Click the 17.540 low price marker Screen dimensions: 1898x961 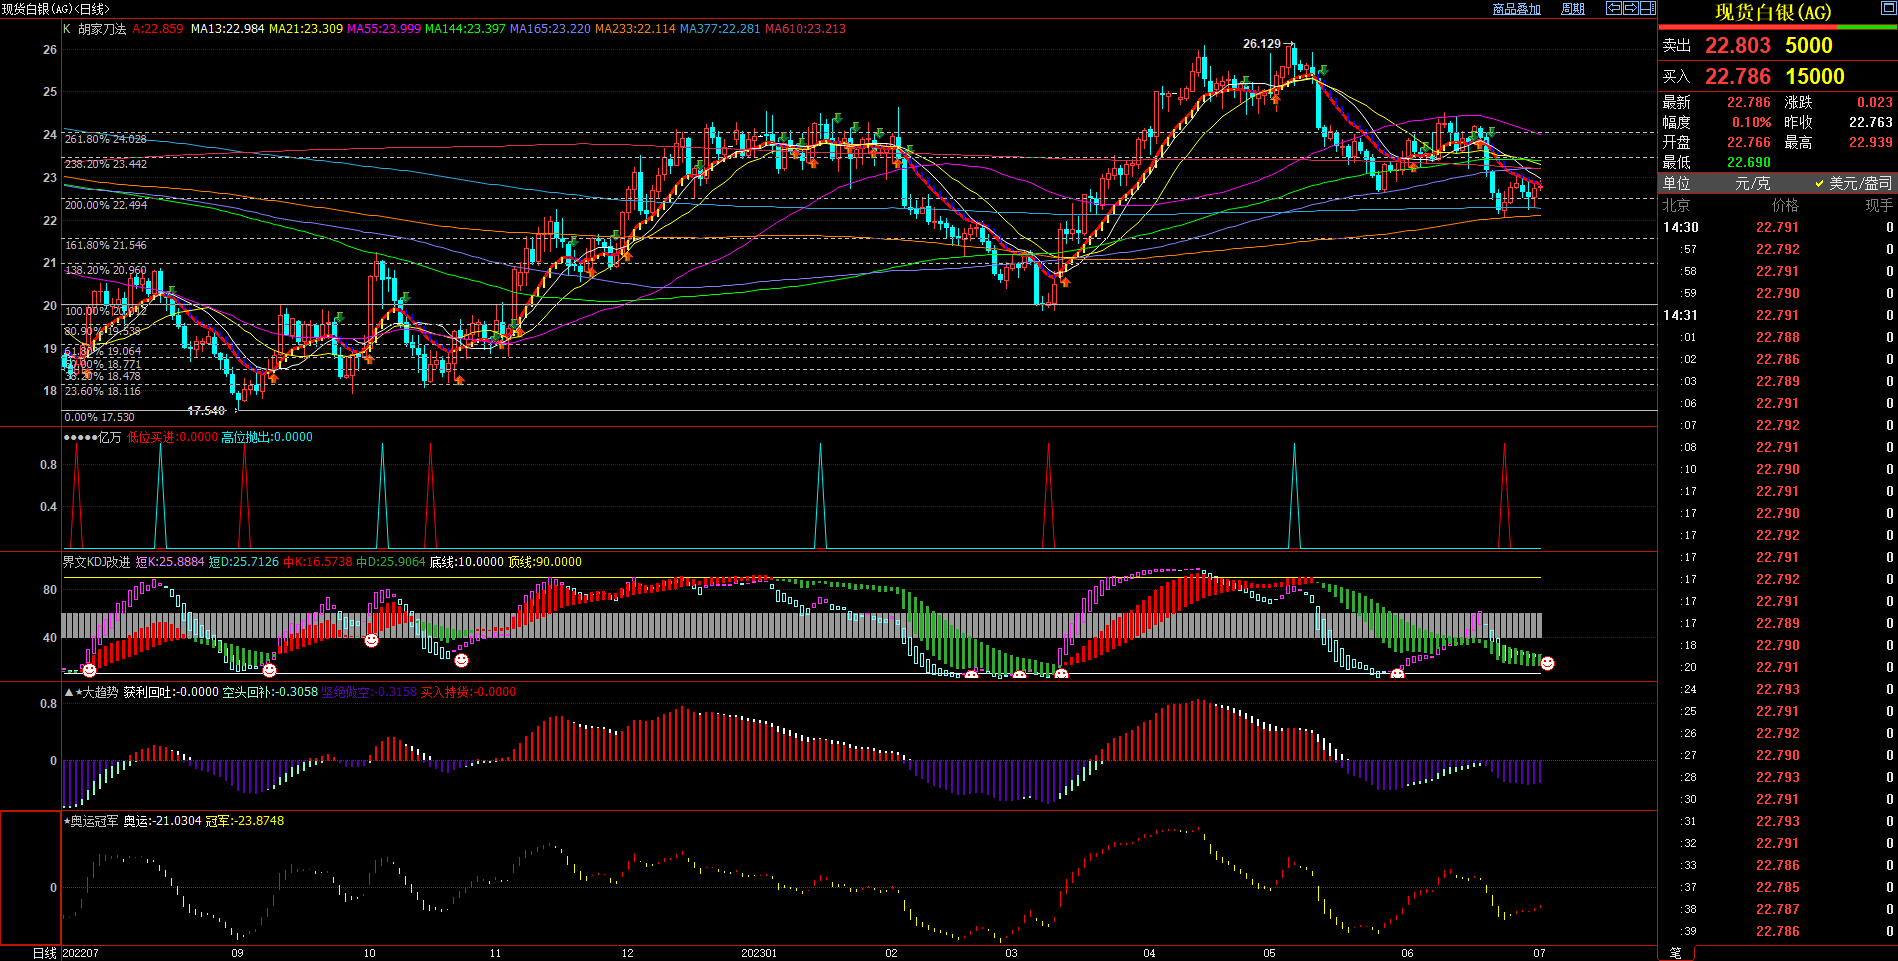(207, 411)
